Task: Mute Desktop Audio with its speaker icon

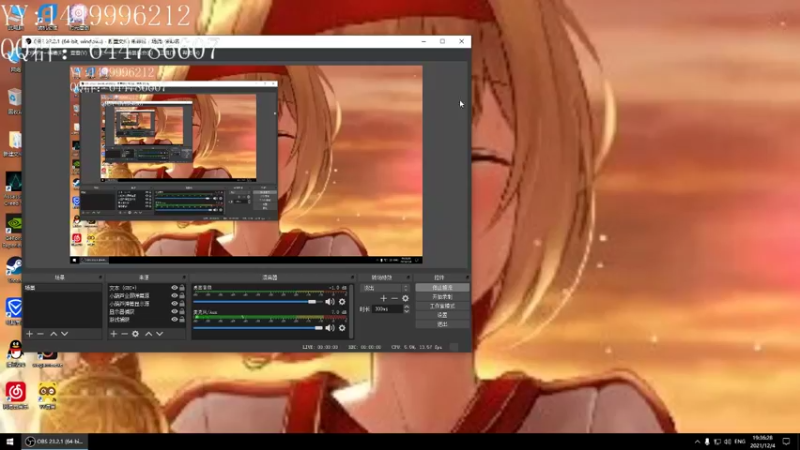Action: pyautogui.click(x=330, y=302)
